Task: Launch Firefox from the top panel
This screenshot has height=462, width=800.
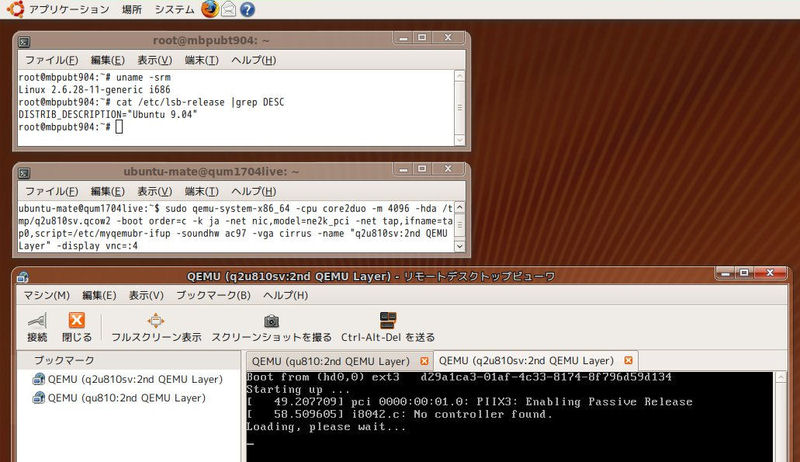Action: 210,9
